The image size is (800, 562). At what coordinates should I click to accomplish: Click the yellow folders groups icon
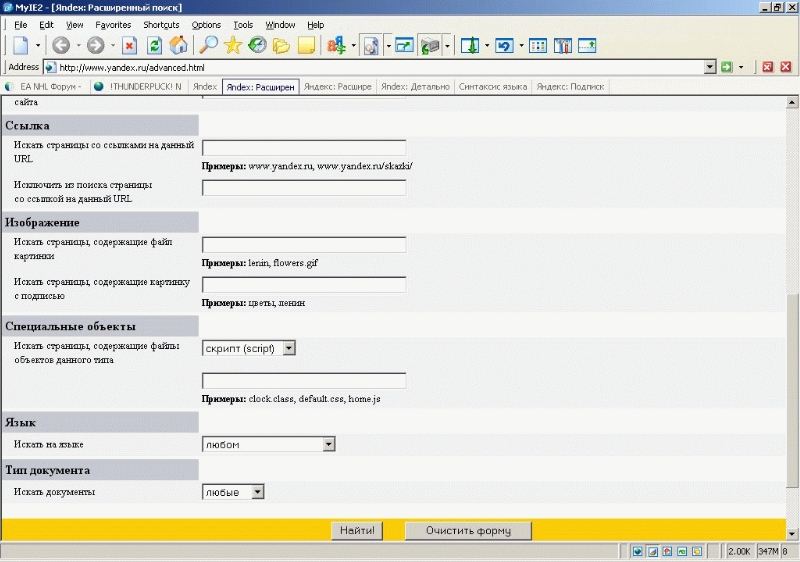coord(281,46)
